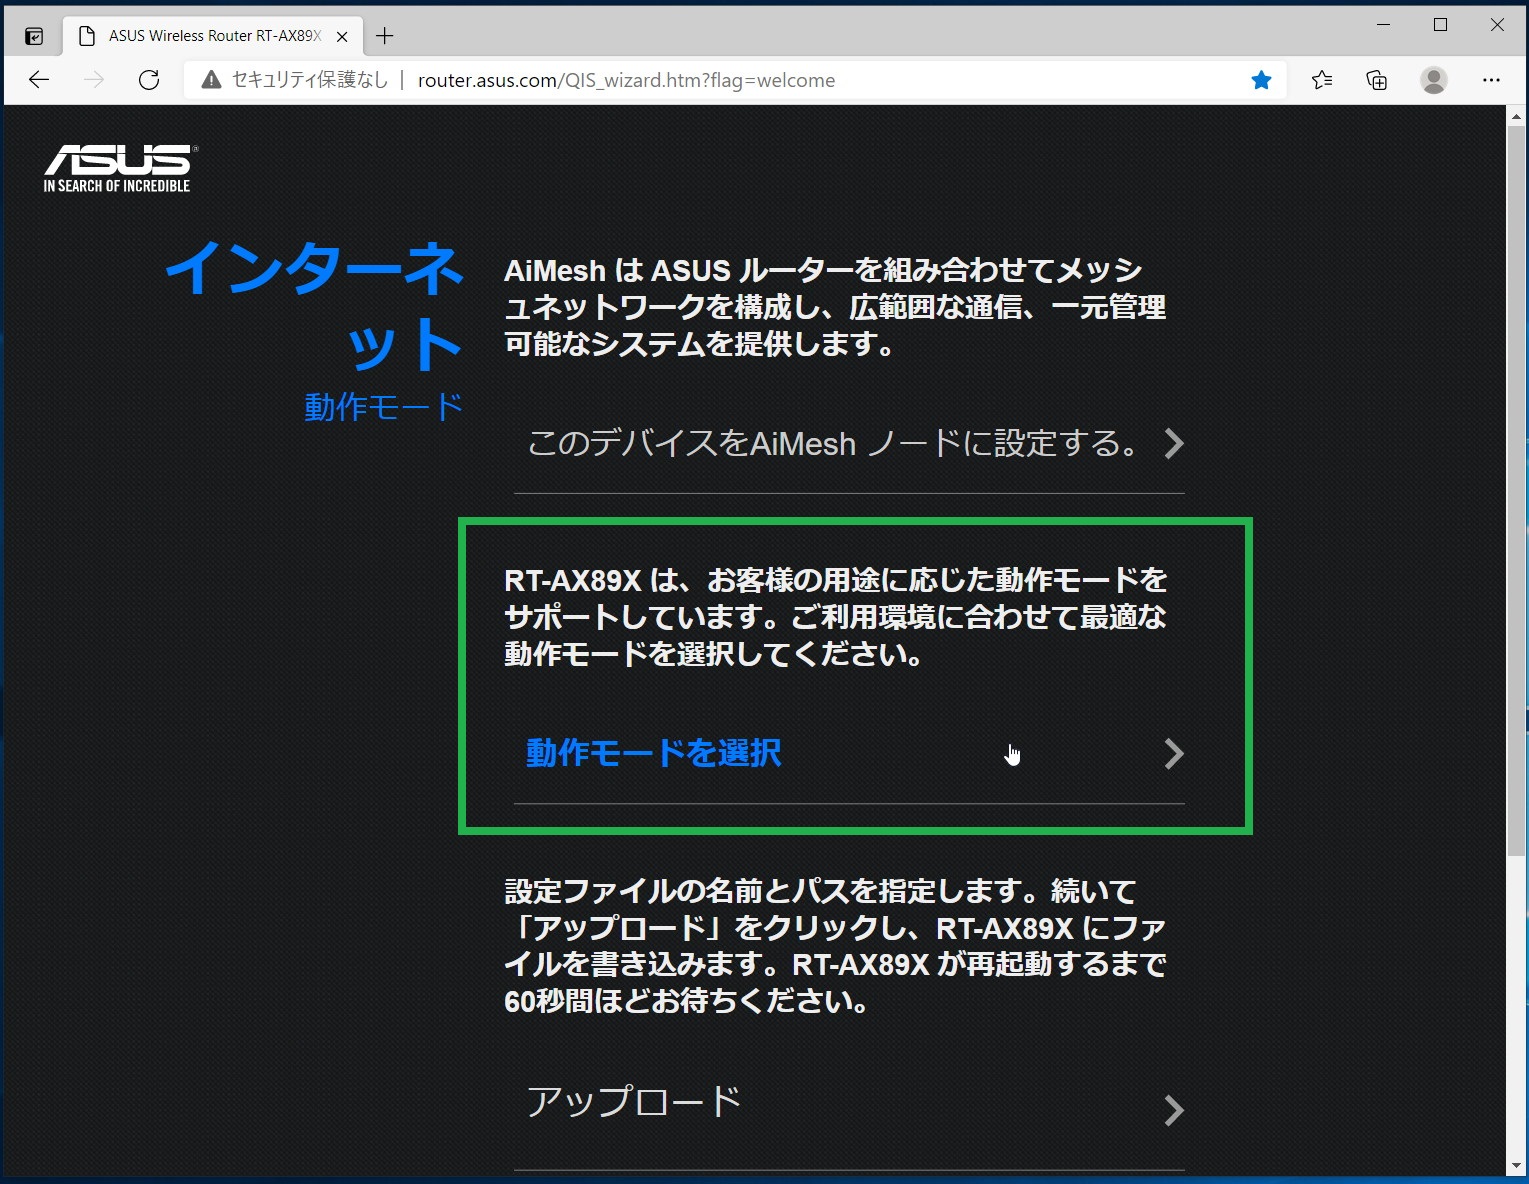Click the chevron beside 動作モードを選択

click(x=1174, y=753)
